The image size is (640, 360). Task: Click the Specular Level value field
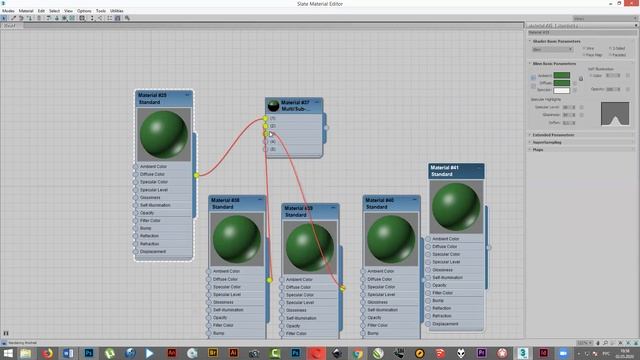[x=568, y=107]
